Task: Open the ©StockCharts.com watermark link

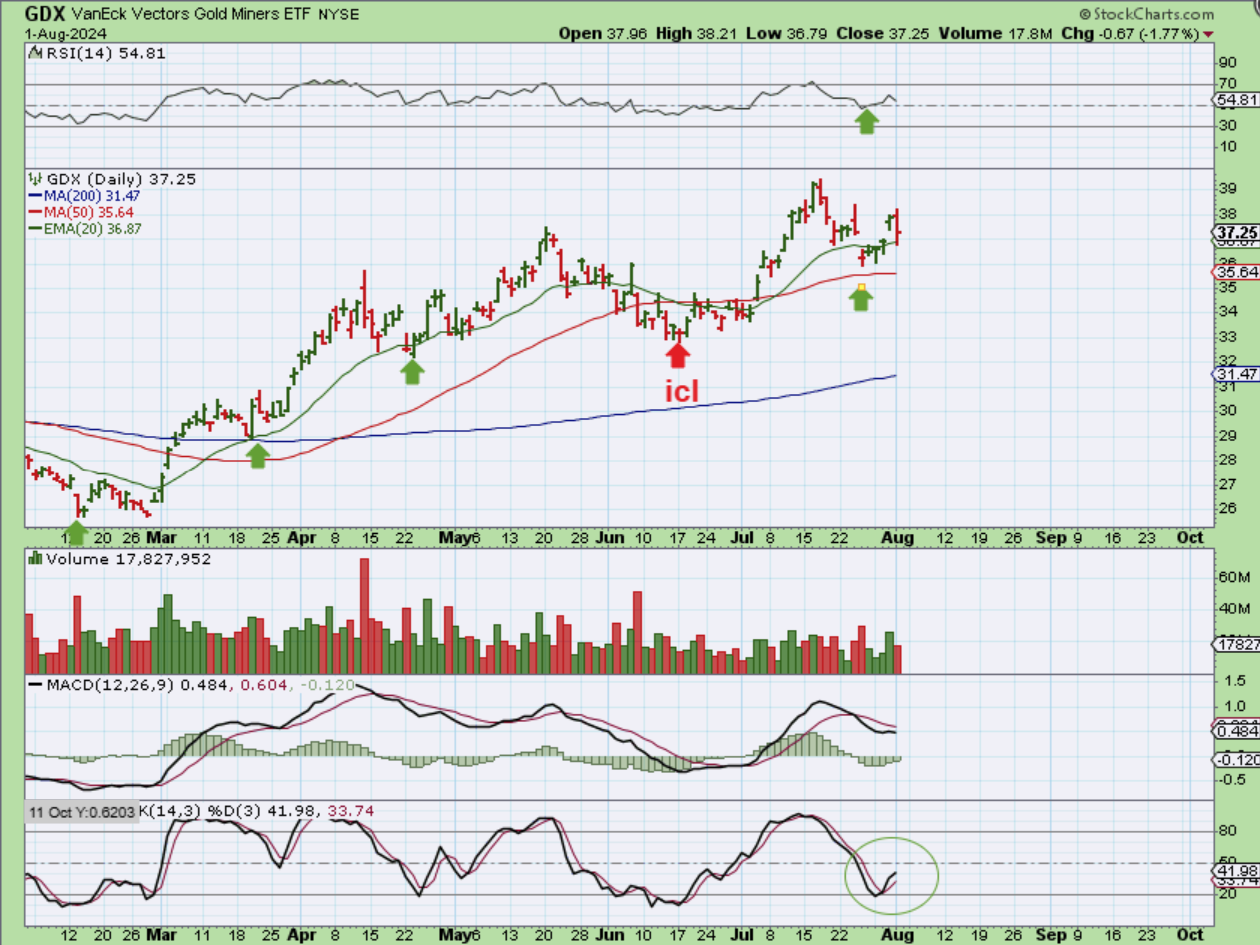Action: pyautogui.click(x=1145, y=13)
